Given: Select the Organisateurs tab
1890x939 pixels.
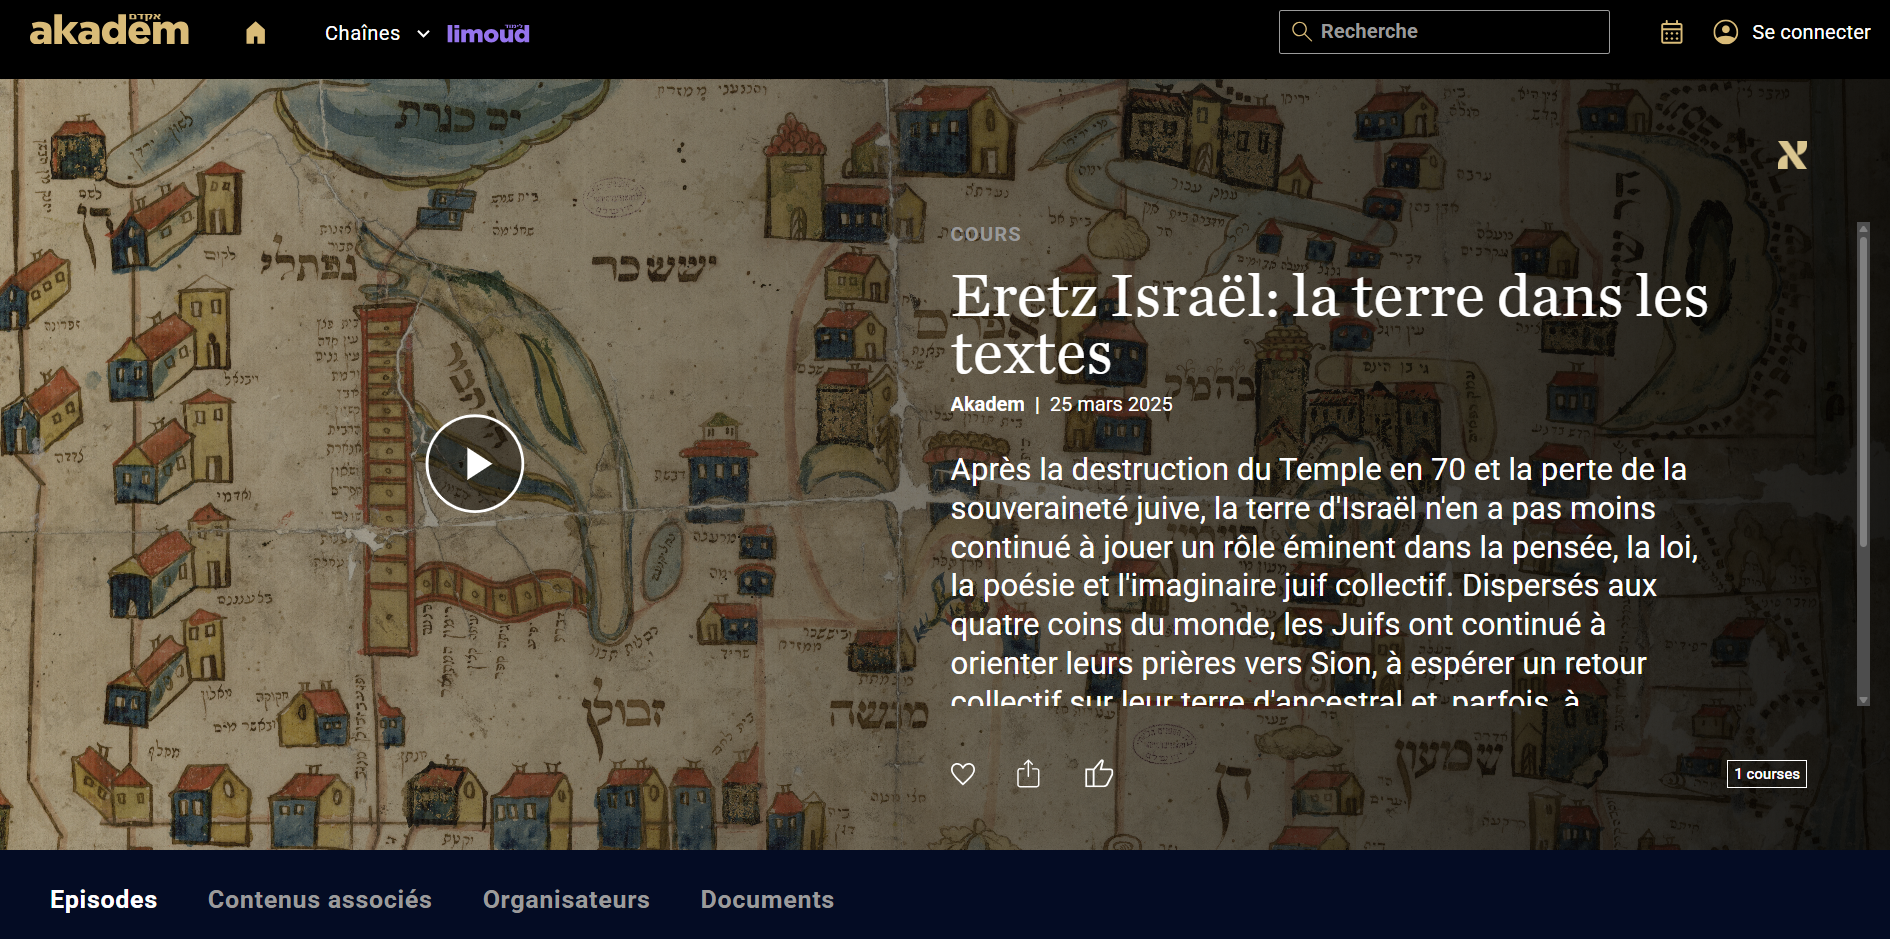Looking at the screenshot, I should tap(566, 900).
